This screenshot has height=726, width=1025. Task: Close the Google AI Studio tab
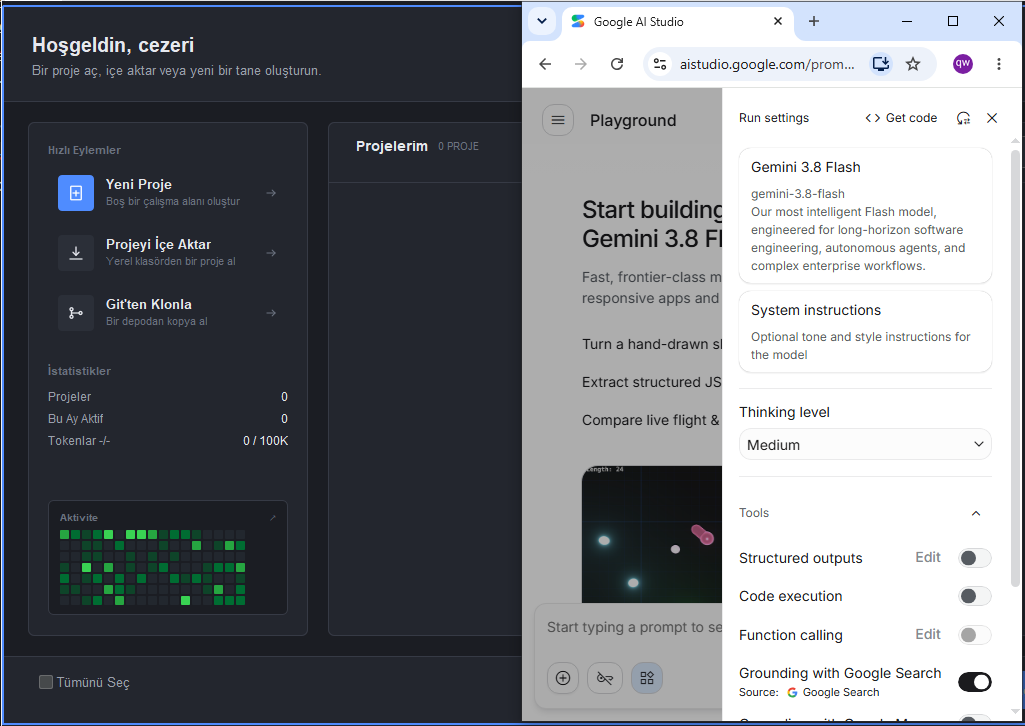[778, 22]
